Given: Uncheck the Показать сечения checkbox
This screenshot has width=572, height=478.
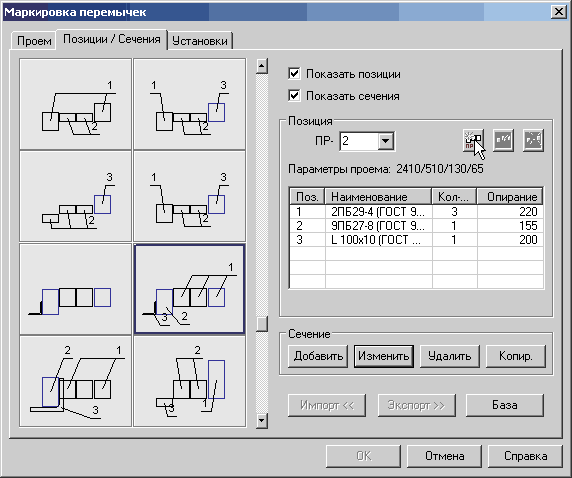Looking at the screenshot, I should 294,96.
